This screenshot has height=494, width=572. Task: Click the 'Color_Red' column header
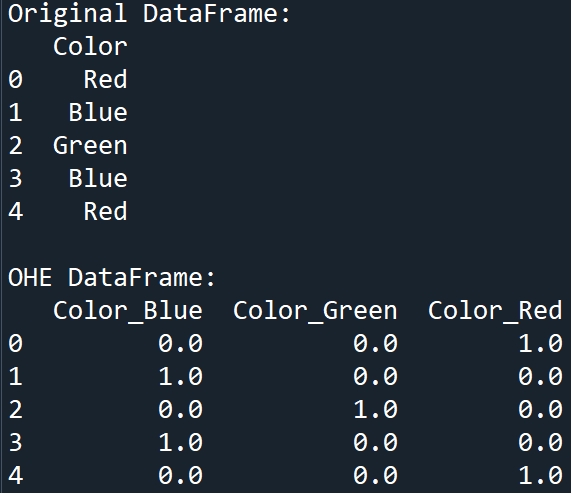(x=495, y=311)
